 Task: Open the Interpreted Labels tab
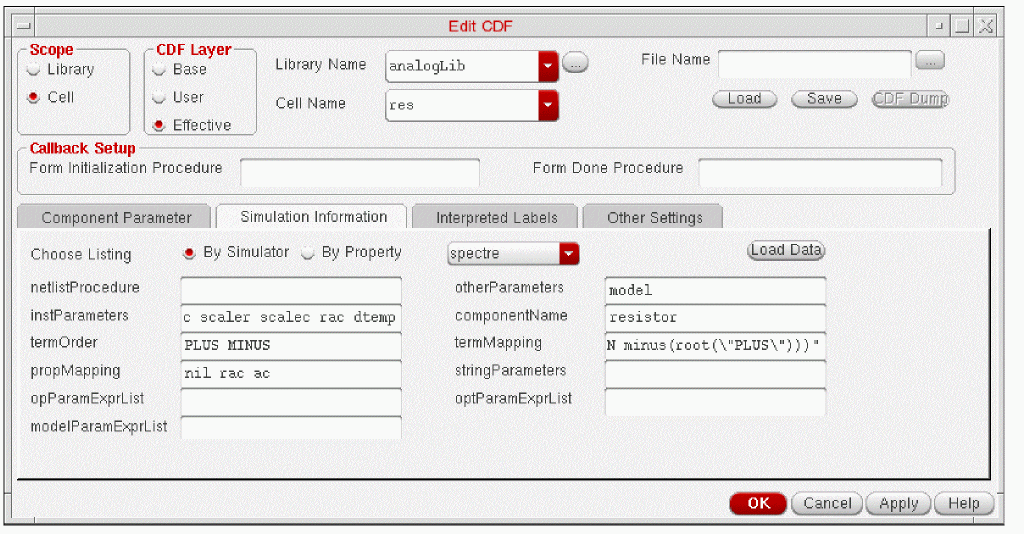[x=496, y=217]
